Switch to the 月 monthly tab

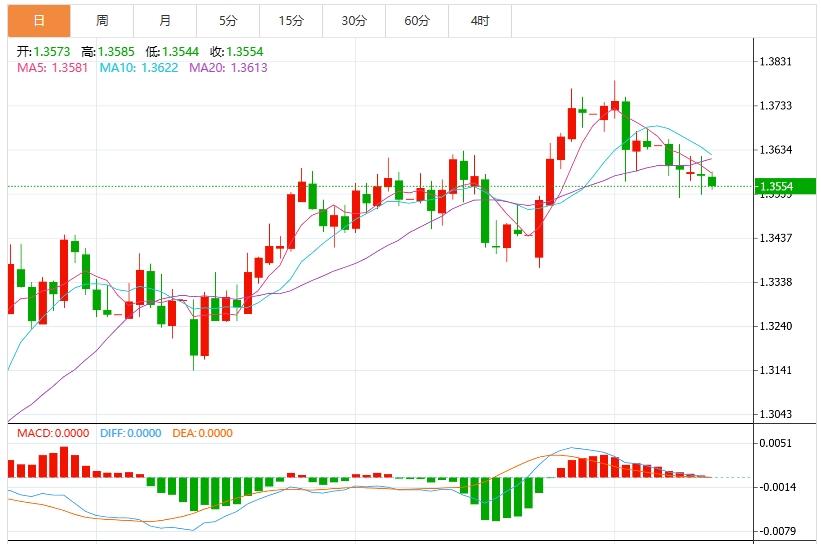point(165,21)
